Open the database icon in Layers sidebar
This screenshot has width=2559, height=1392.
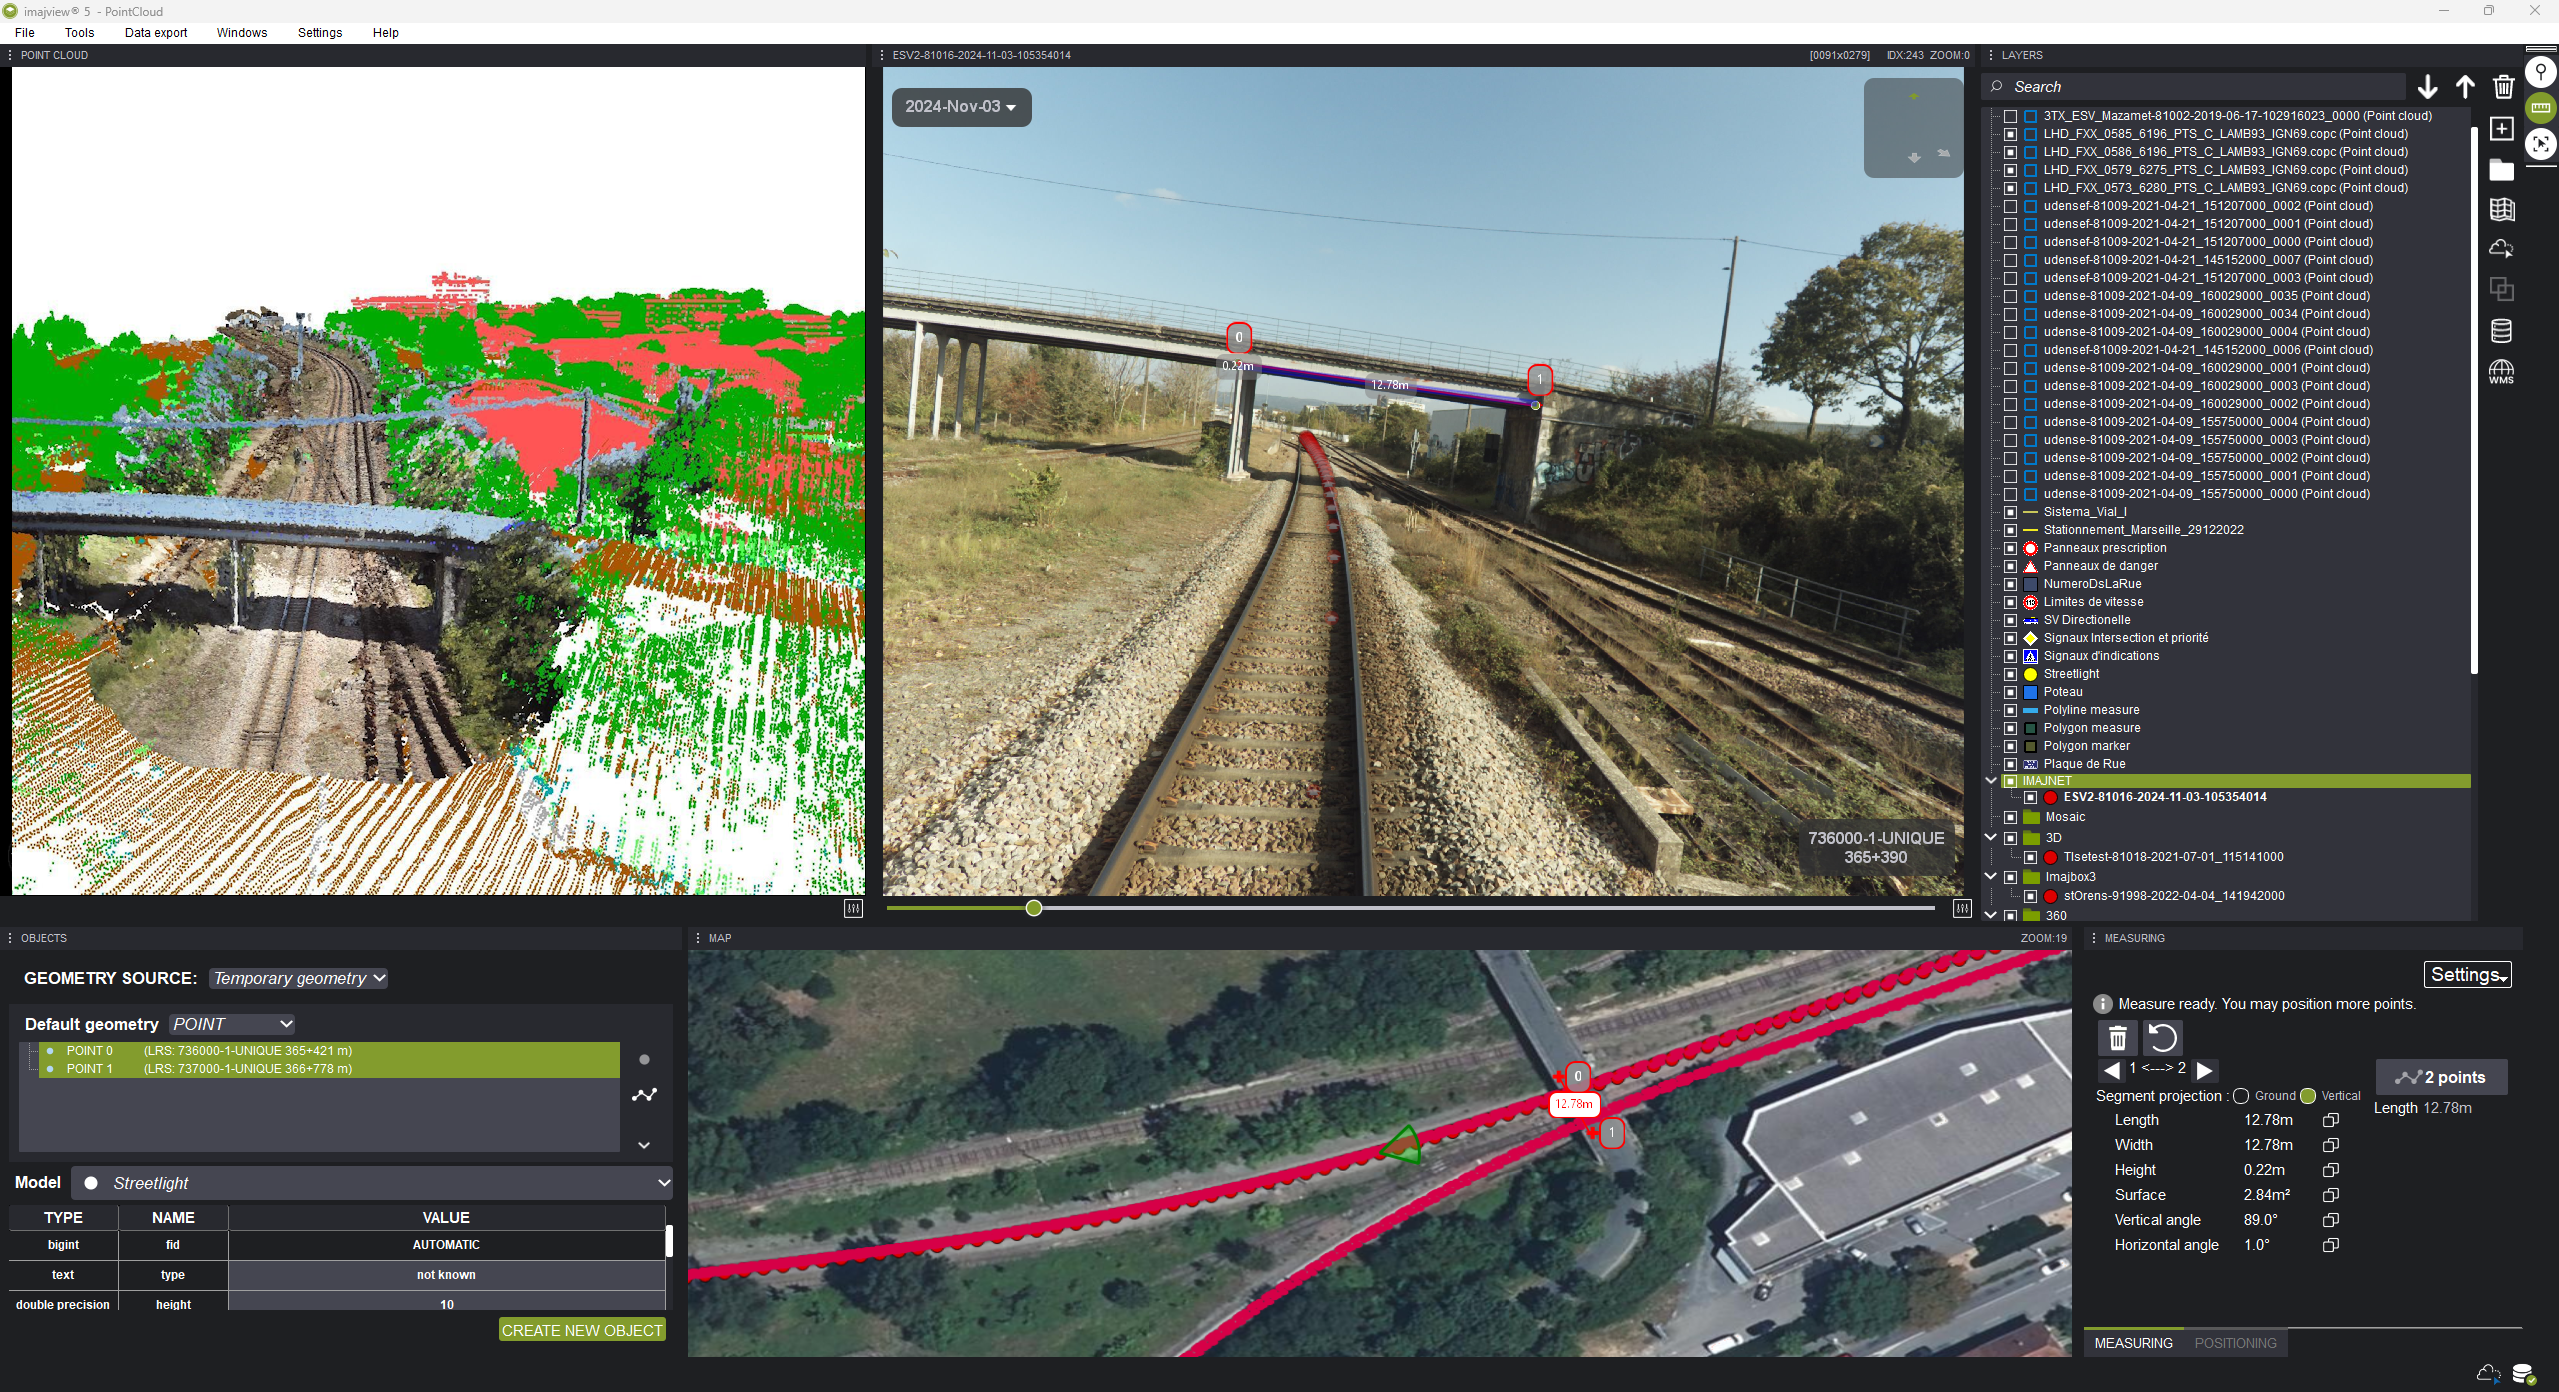pyautogui.click(x=2501, y=330)
